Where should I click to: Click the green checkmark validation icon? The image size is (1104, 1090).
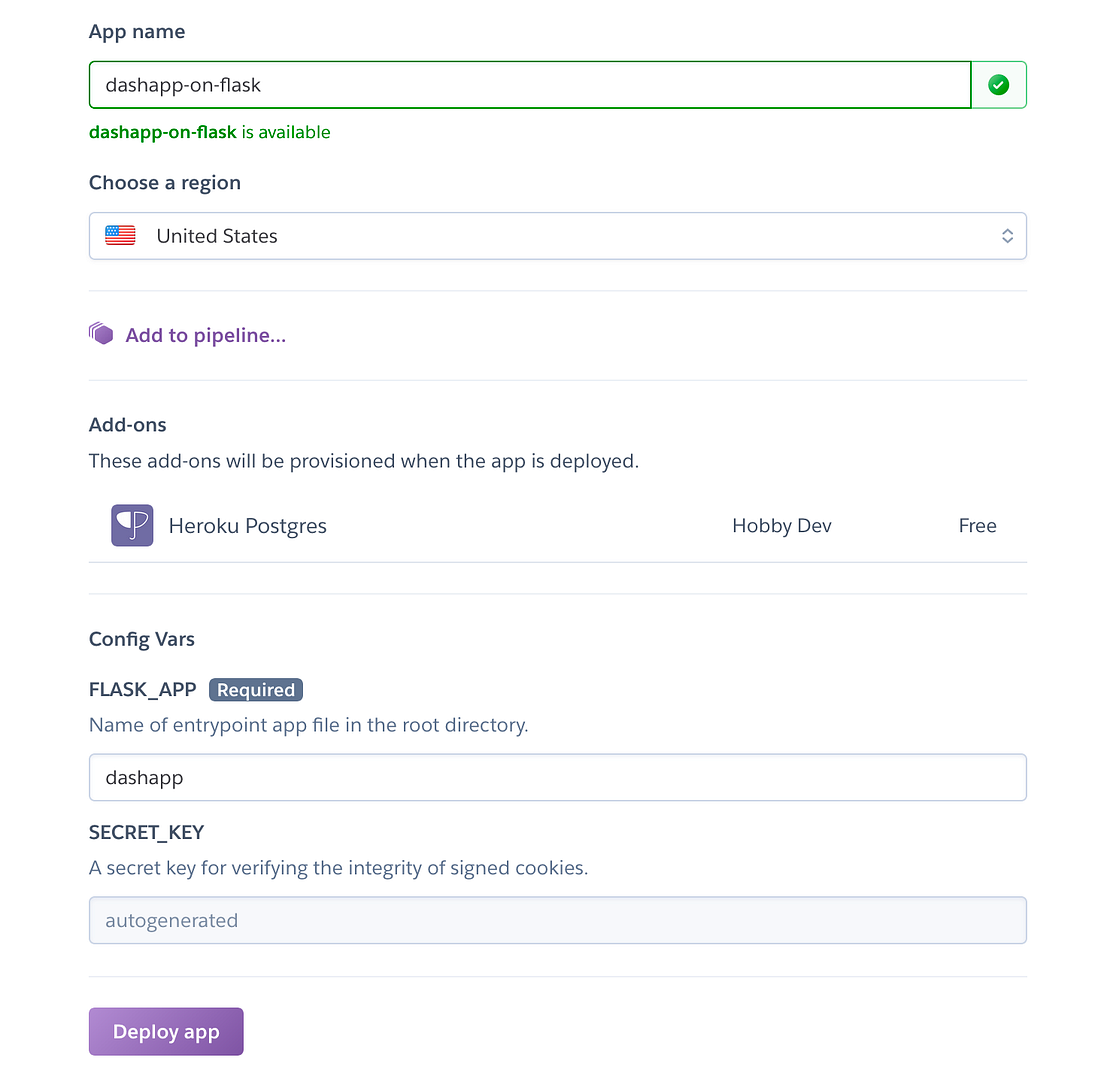coord(998,84)
